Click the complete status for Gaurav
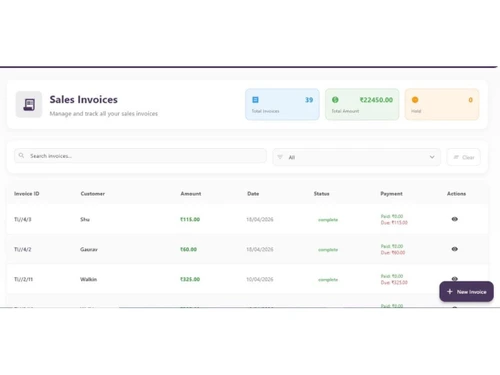The height and width of the screenshot is (375, 500). click(x=328, y=250)
